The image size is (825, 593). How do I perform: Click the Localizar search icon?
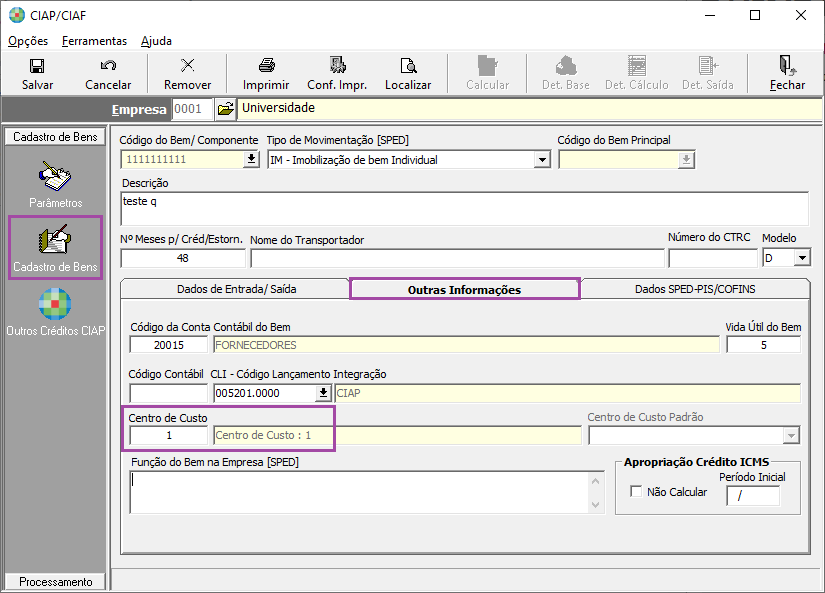click(408, 65)
